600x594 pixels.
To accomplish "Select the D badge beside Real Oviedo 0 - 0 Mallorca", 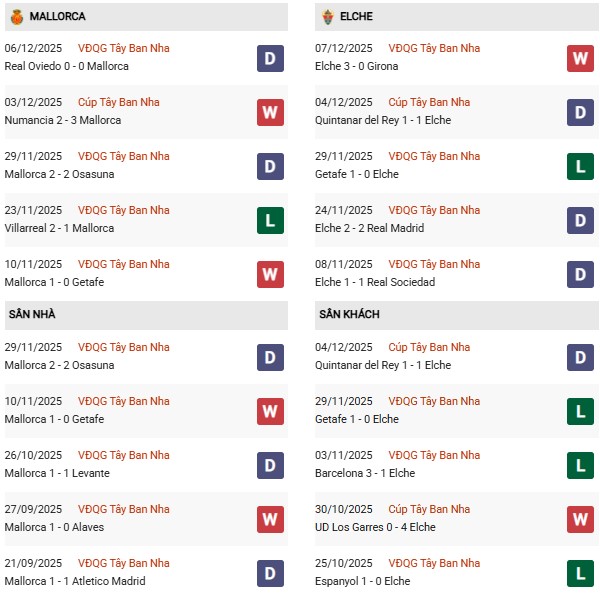I will [x=270, y=58].
